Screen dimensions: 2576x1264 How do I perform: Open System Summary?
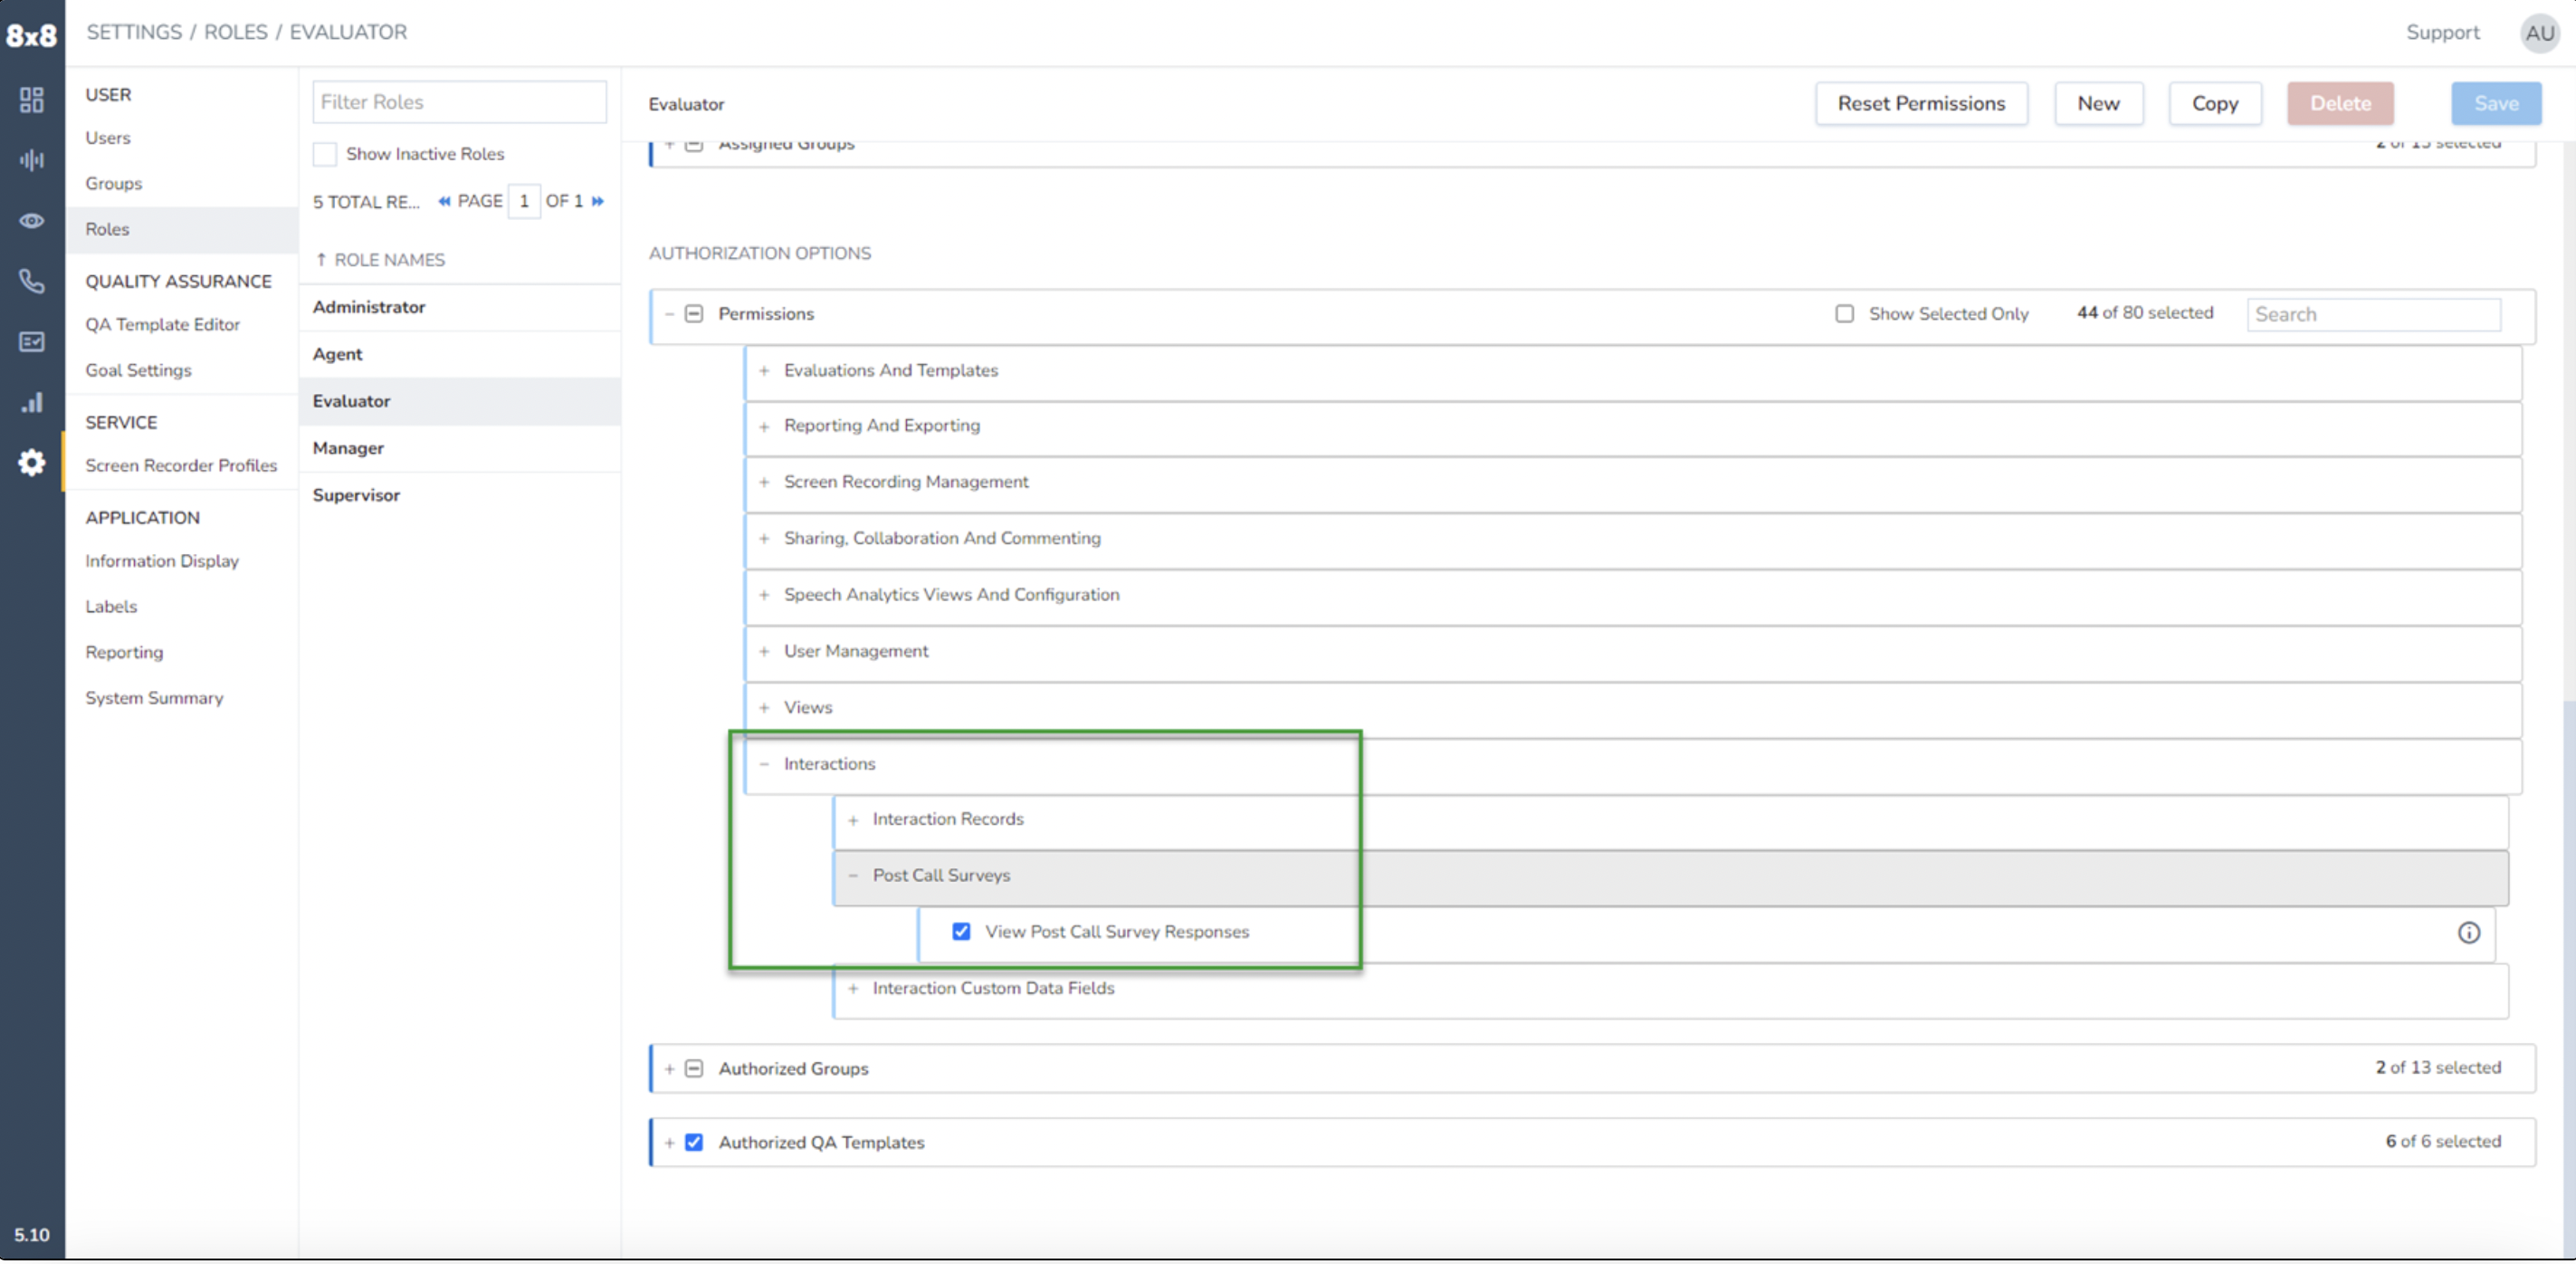tap(154, 699)
